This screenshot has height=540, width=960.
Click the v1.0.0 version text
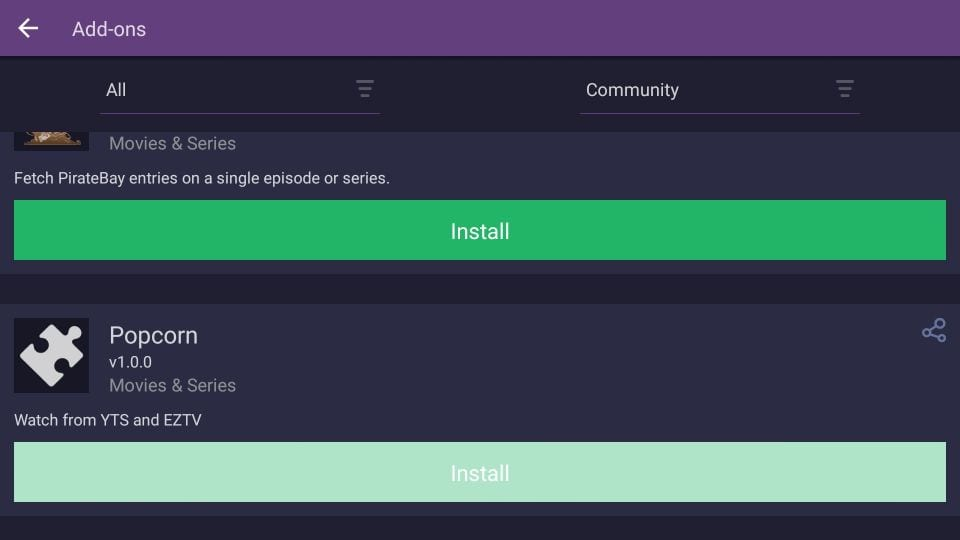tap(130, 362)
